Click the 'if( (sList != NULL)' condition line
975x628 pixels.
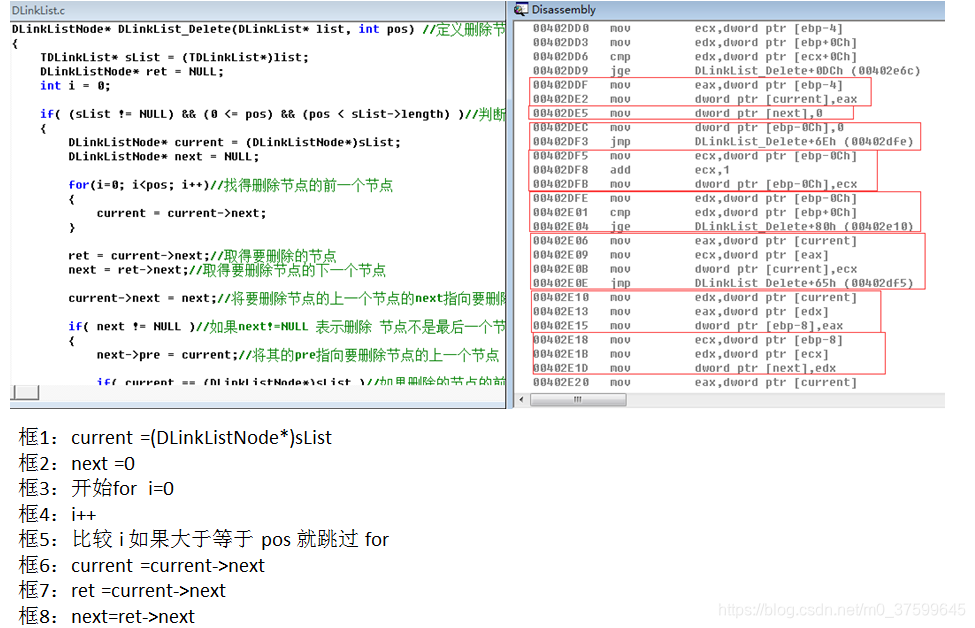tap(272, 114)
